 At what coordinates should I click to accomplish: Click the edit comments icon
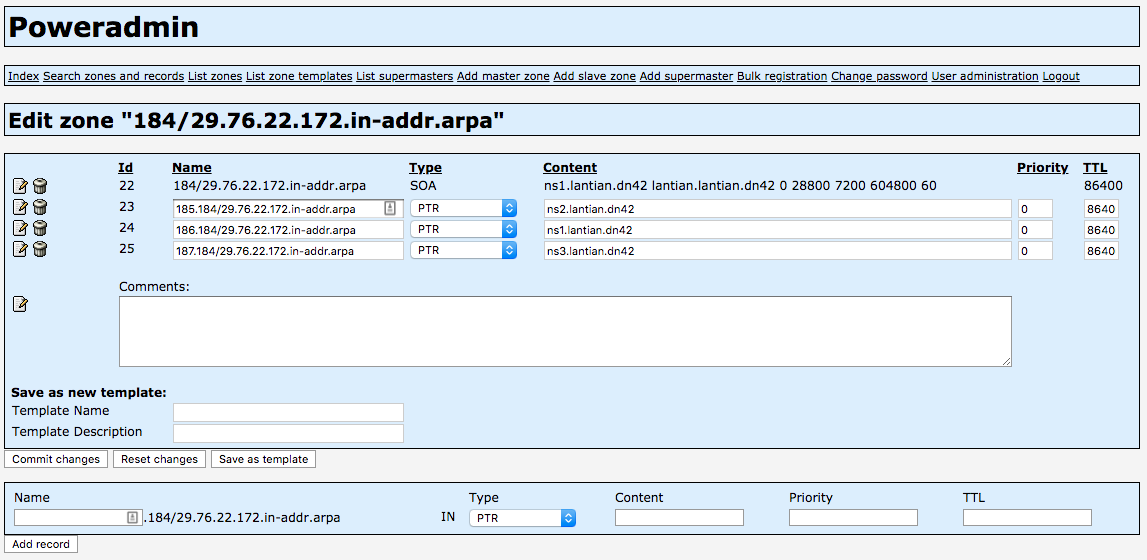click(20, 304)
